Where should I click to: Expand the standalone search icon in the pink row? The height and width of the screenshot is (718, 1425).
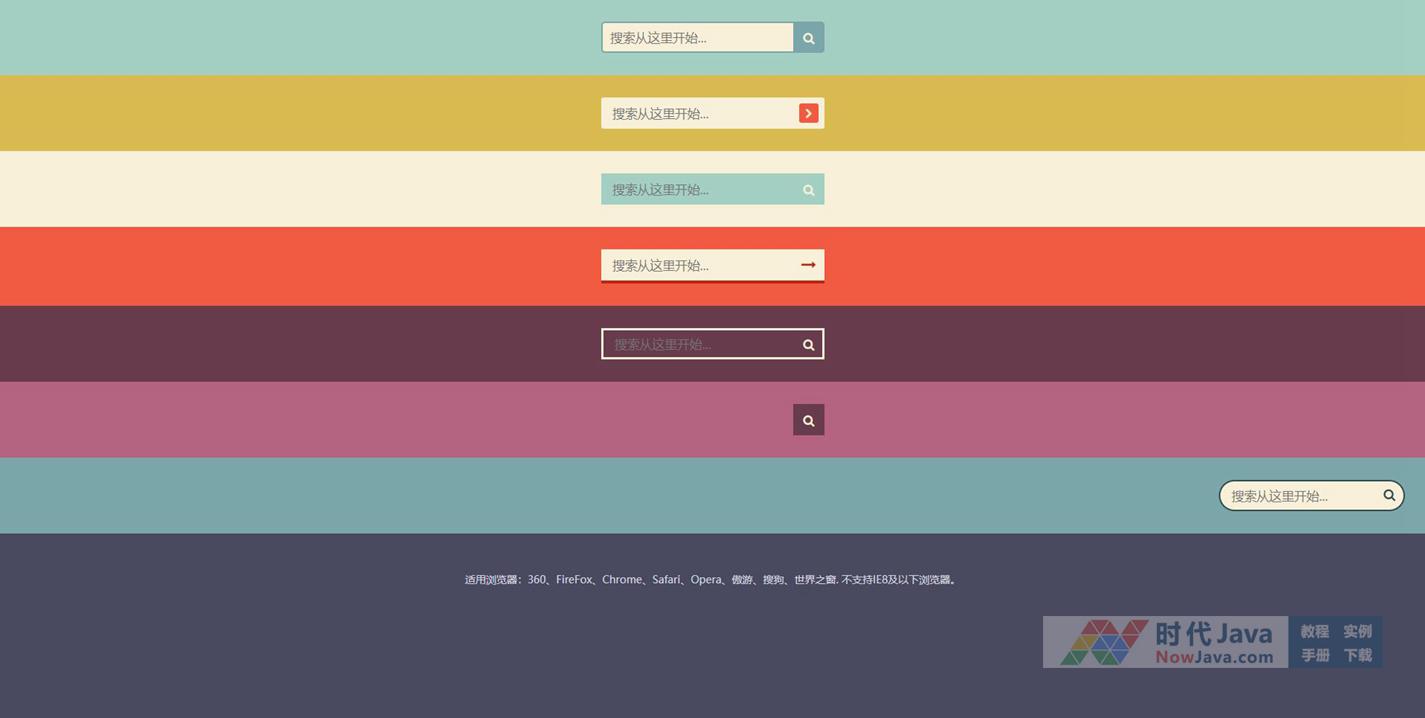pyautogui.click(x=808, y=420)
